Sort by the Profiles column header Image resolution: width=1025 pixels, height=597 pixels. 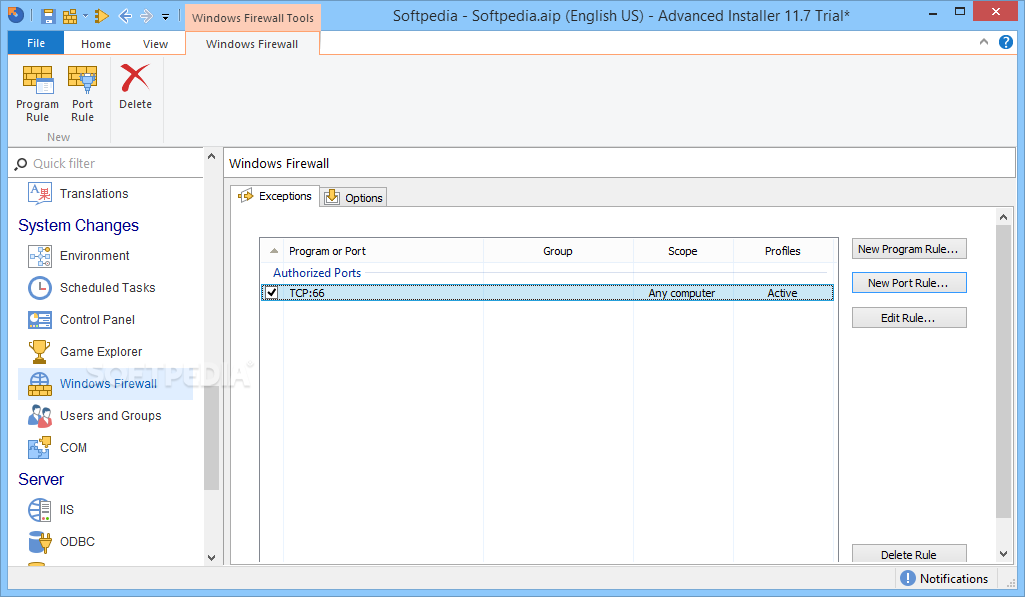[x=782, y=251]
